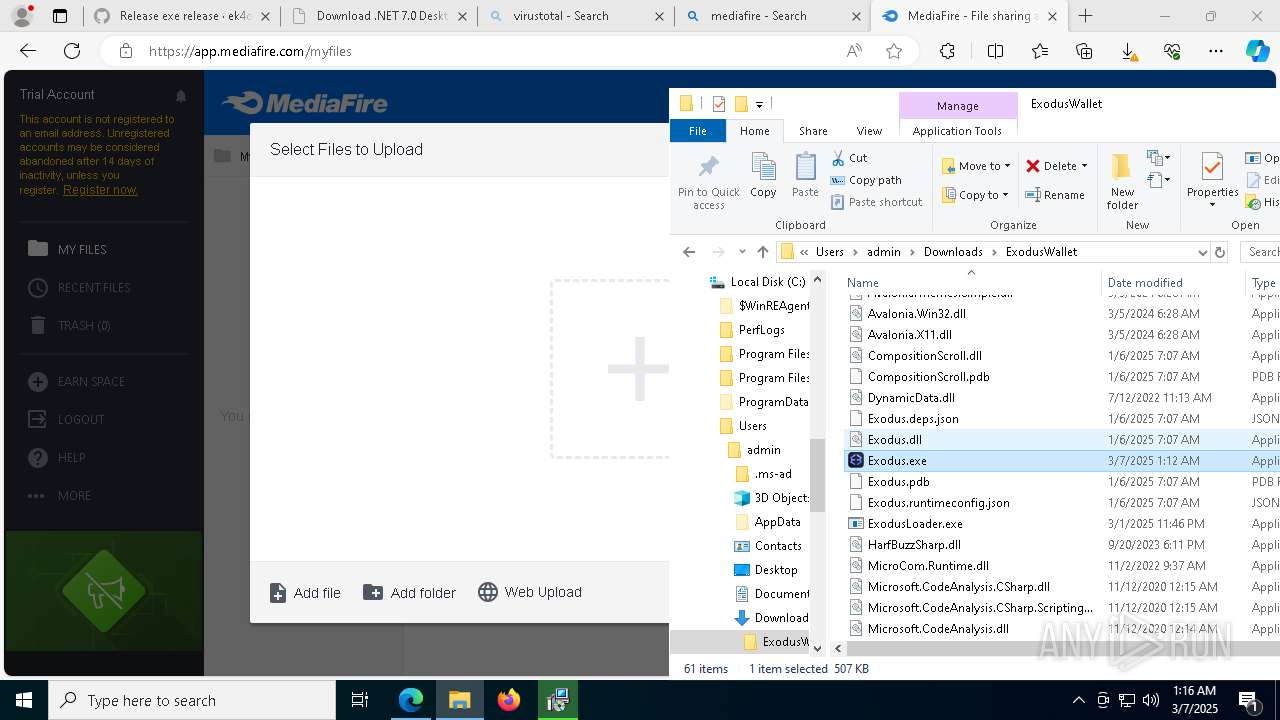Viewport: 1280px width, 720px height.
Task: Open Customize Quick Access Toolbar dropdown
Action: click(x=760, y=104)
